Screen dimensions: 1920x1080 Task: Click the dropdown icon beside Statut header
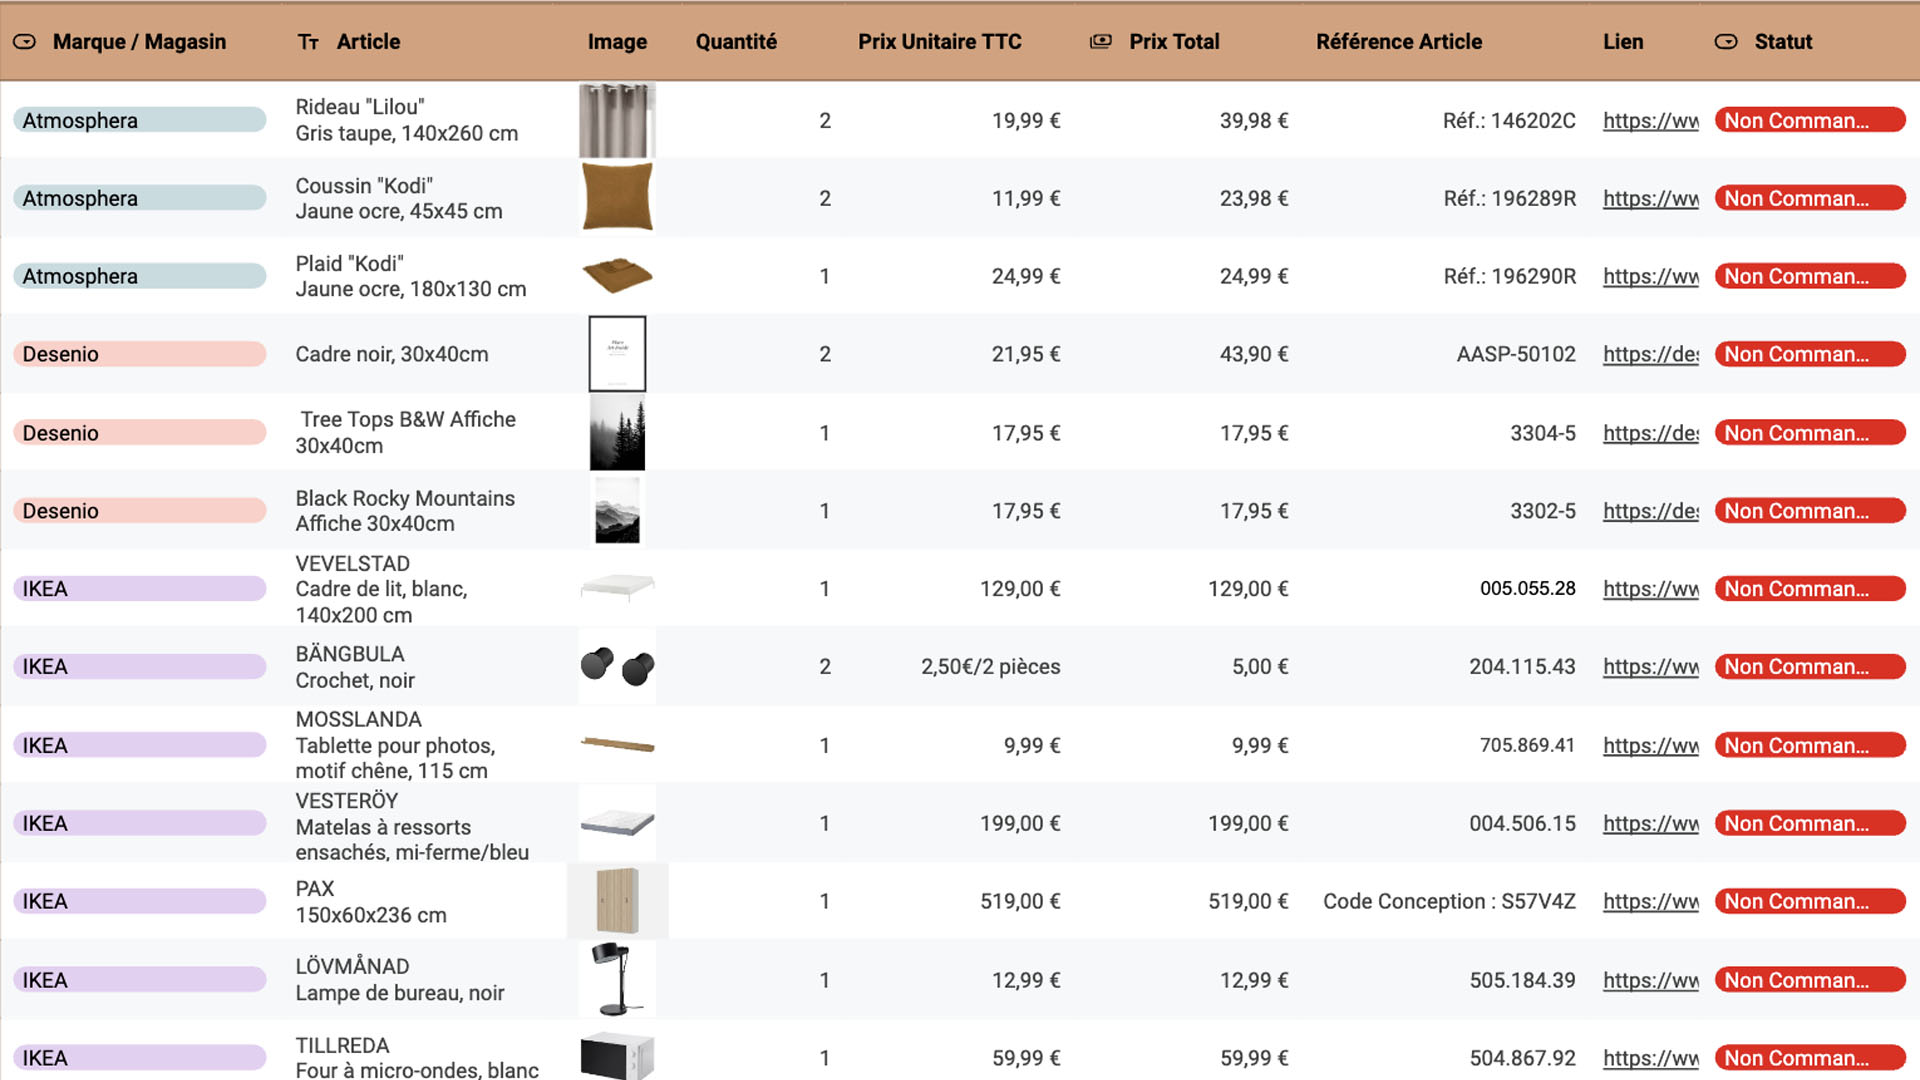(1726, 42)
